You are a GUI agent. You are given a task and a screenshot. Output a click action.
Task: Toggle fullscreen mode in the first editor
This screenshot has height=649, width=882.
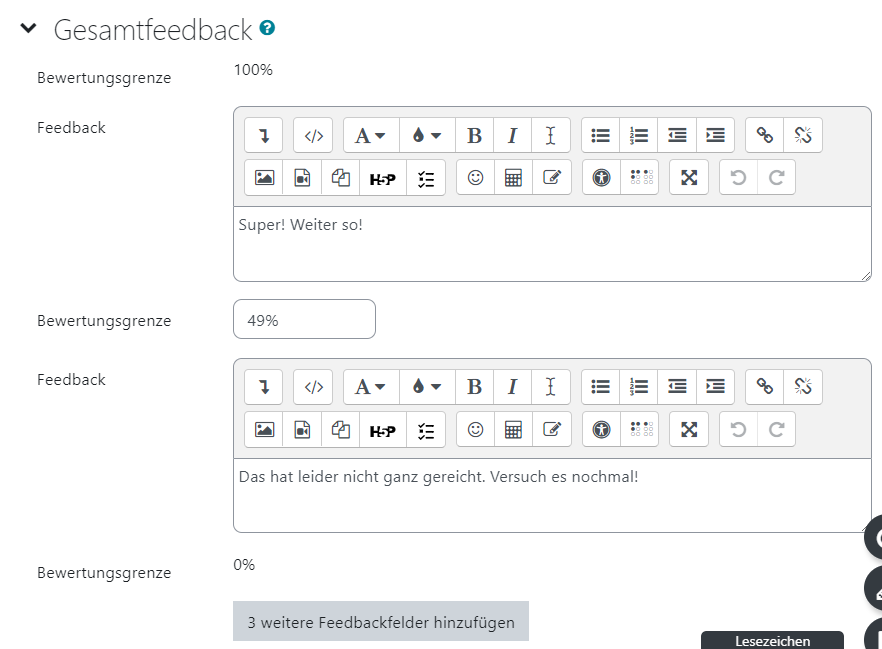pos(688,178)
